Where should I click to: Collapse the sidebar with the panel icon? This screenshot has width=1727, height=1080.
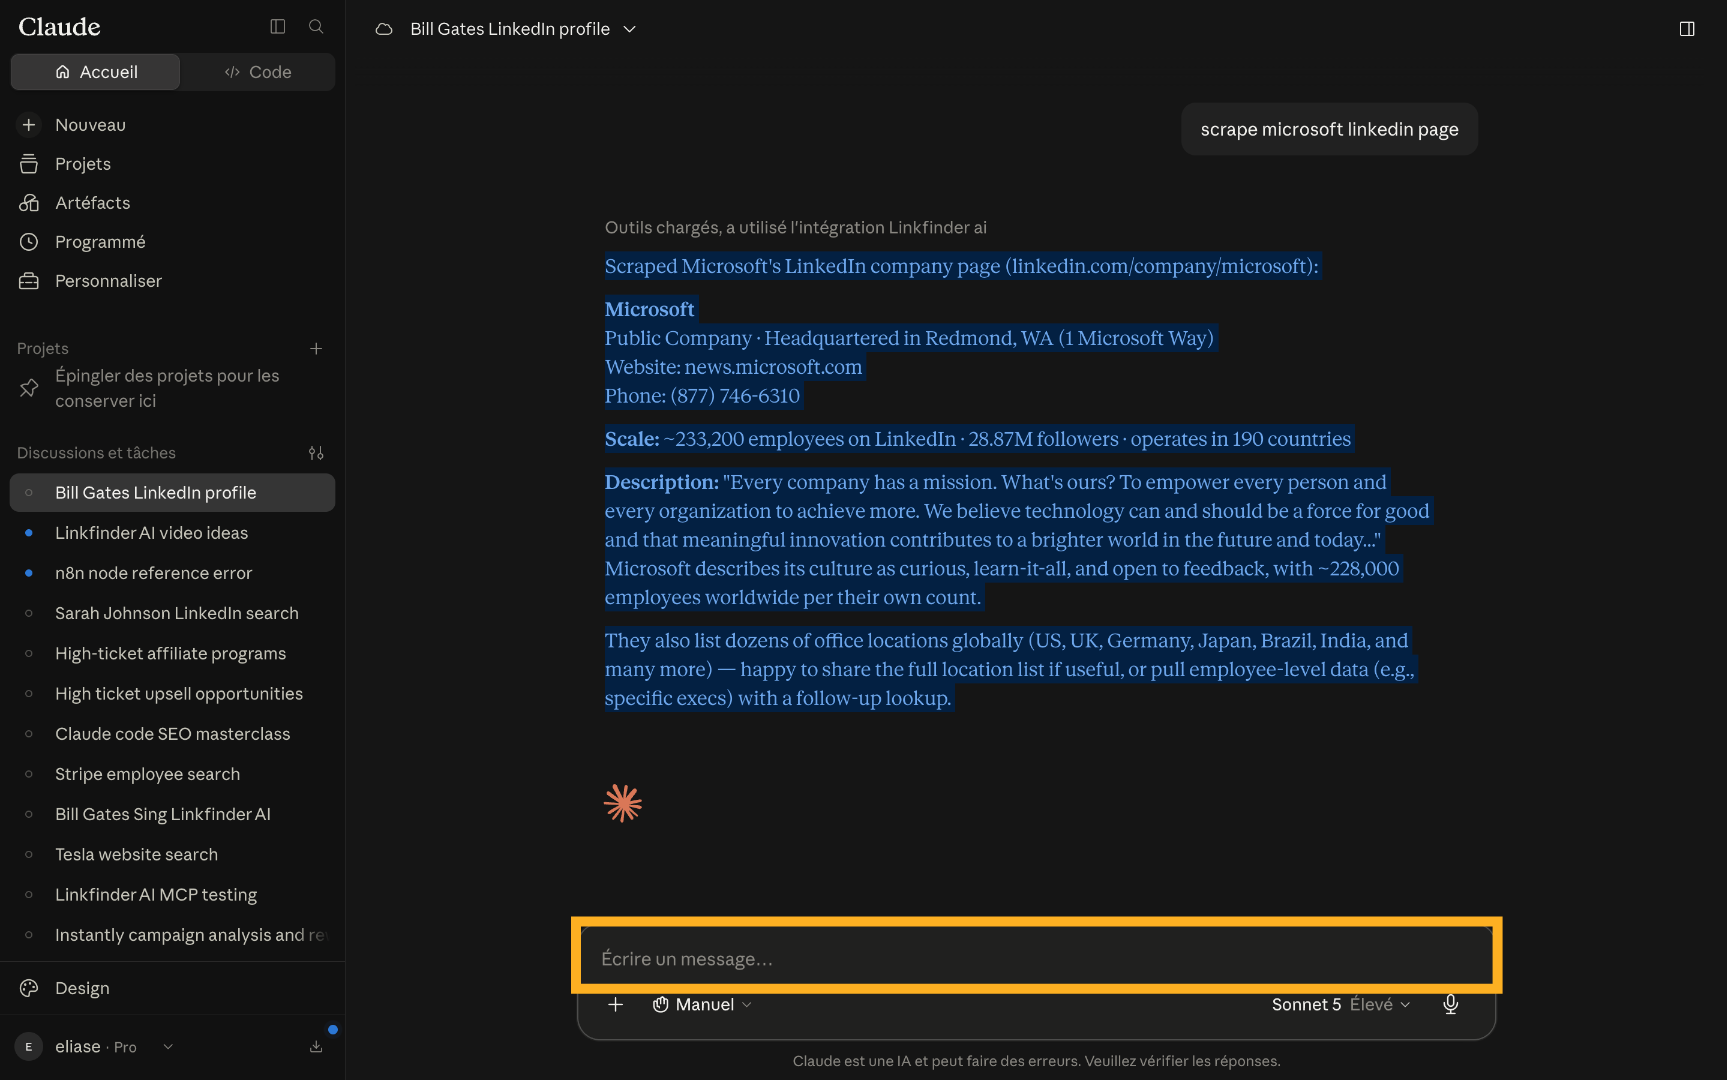(278, 27)
